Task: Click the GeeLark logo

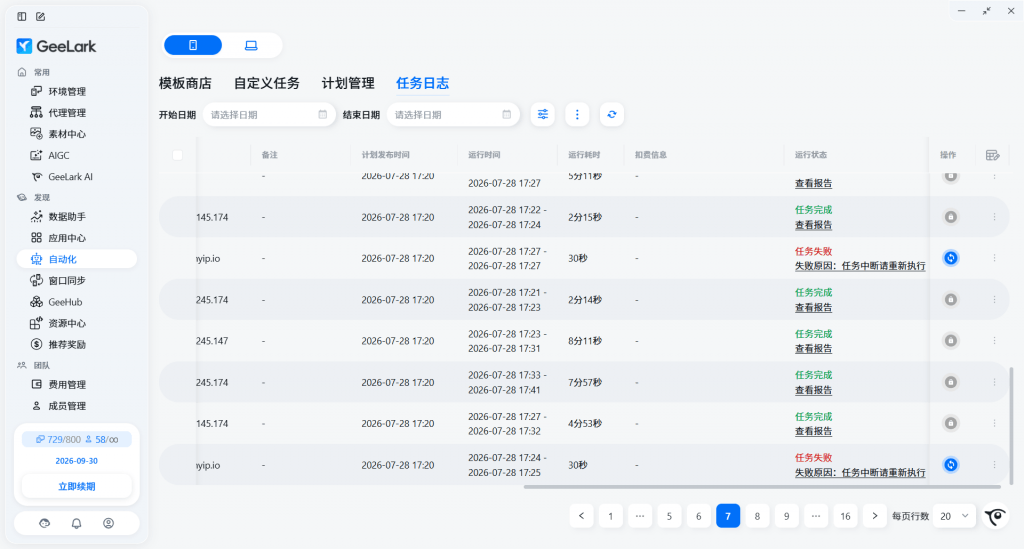Action: 56,46
